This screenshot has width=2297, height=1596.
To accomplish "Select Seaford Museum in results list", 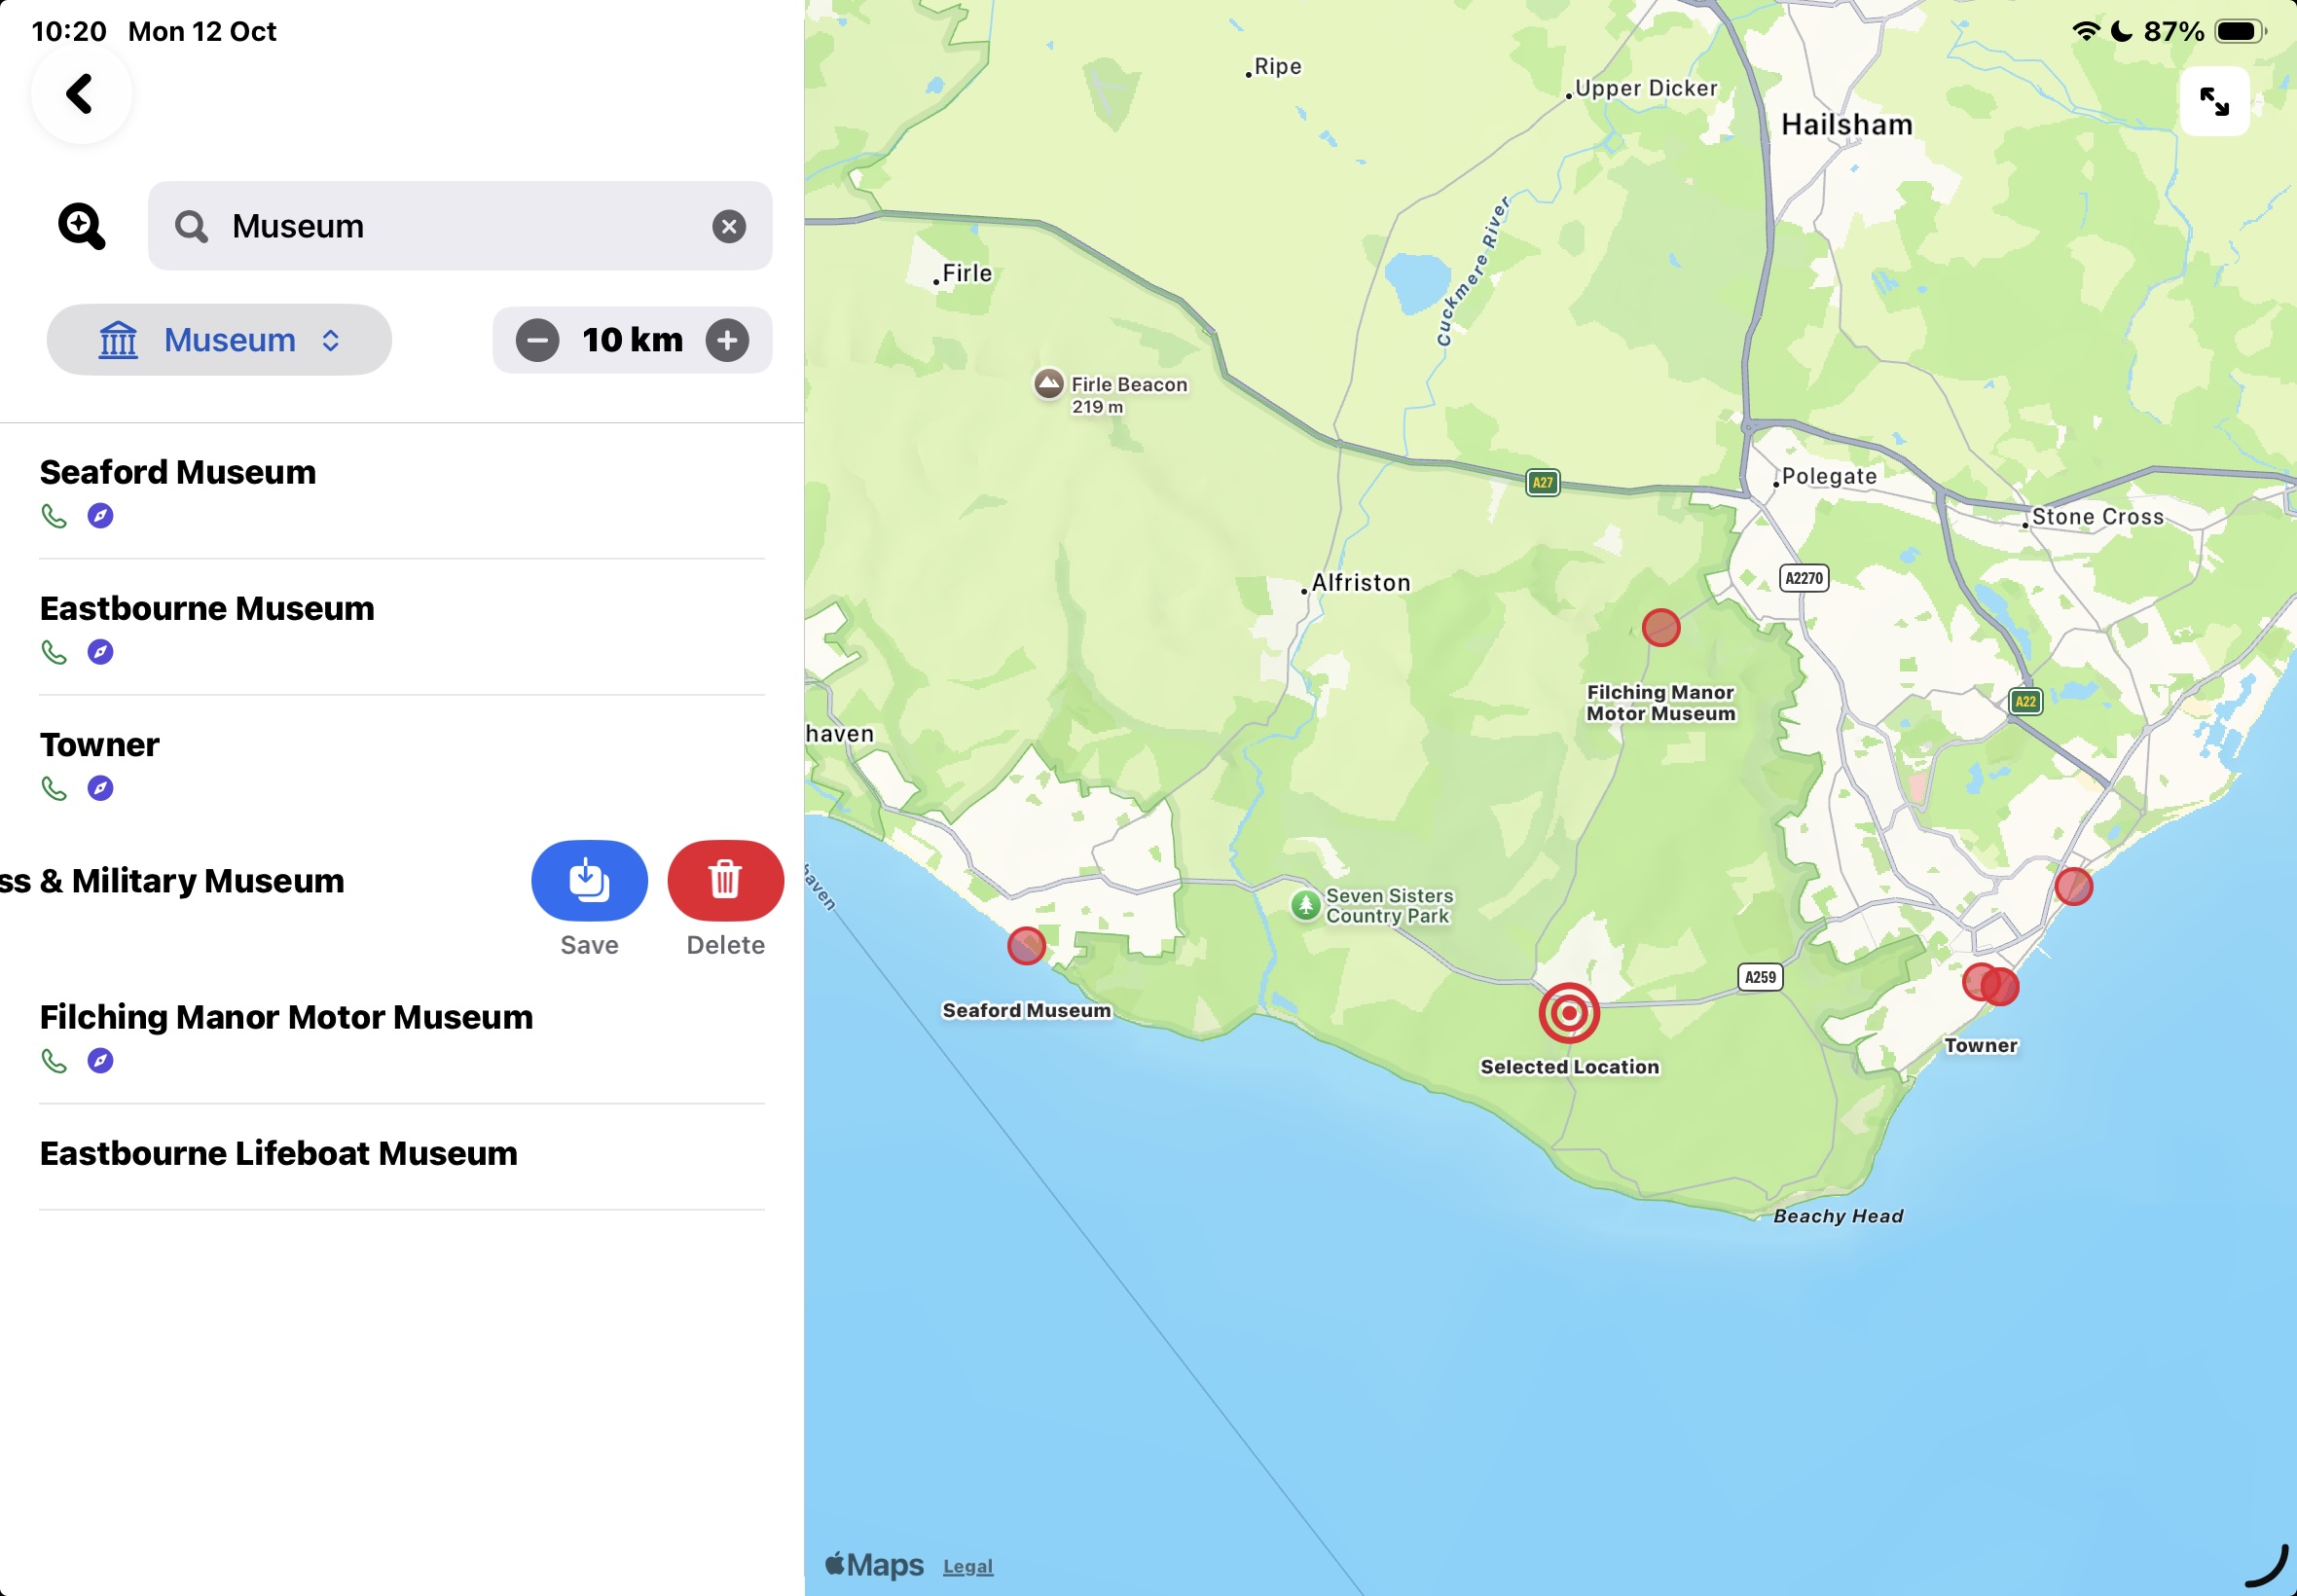I will click(402, 491).
